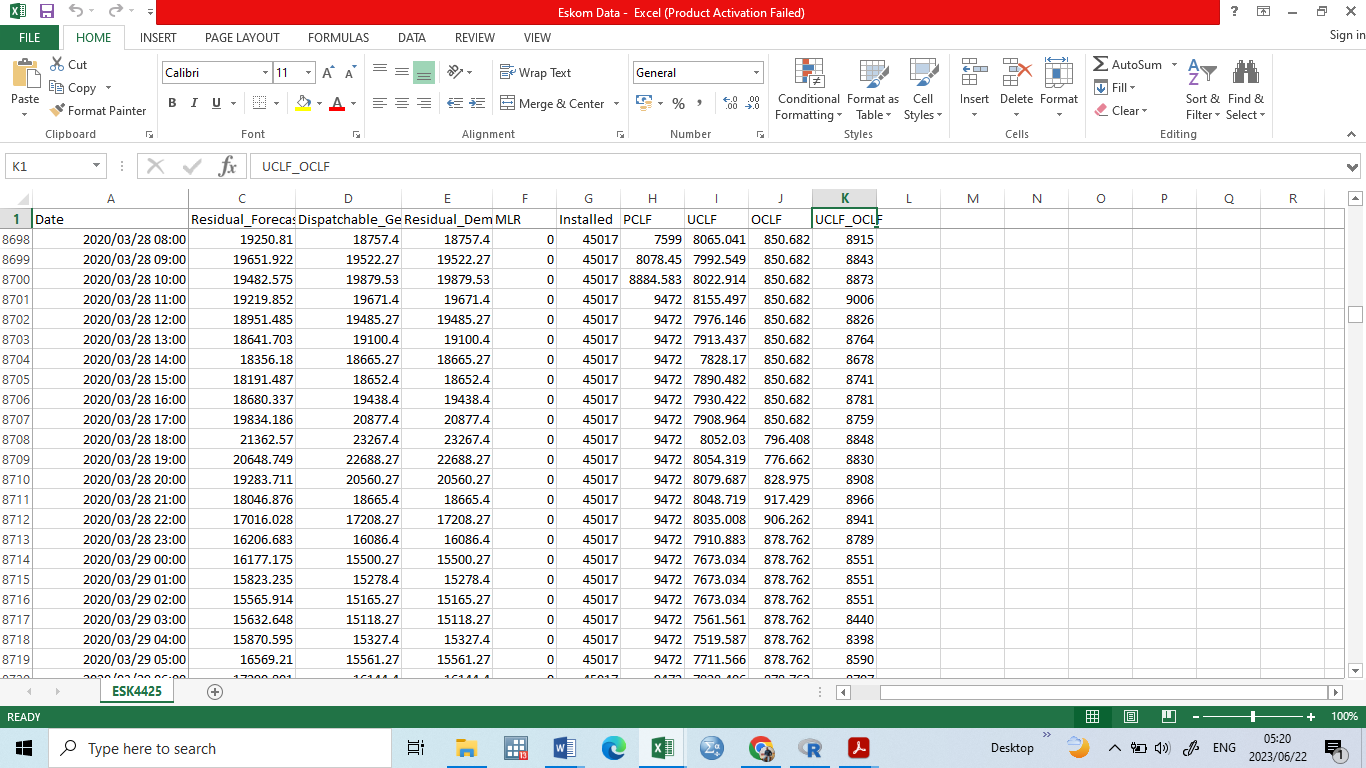Image resolution: width=1366 pixels, height=768 pixels.
Task: Toggle Underline formatting
Action: click(x=216, y=103)
